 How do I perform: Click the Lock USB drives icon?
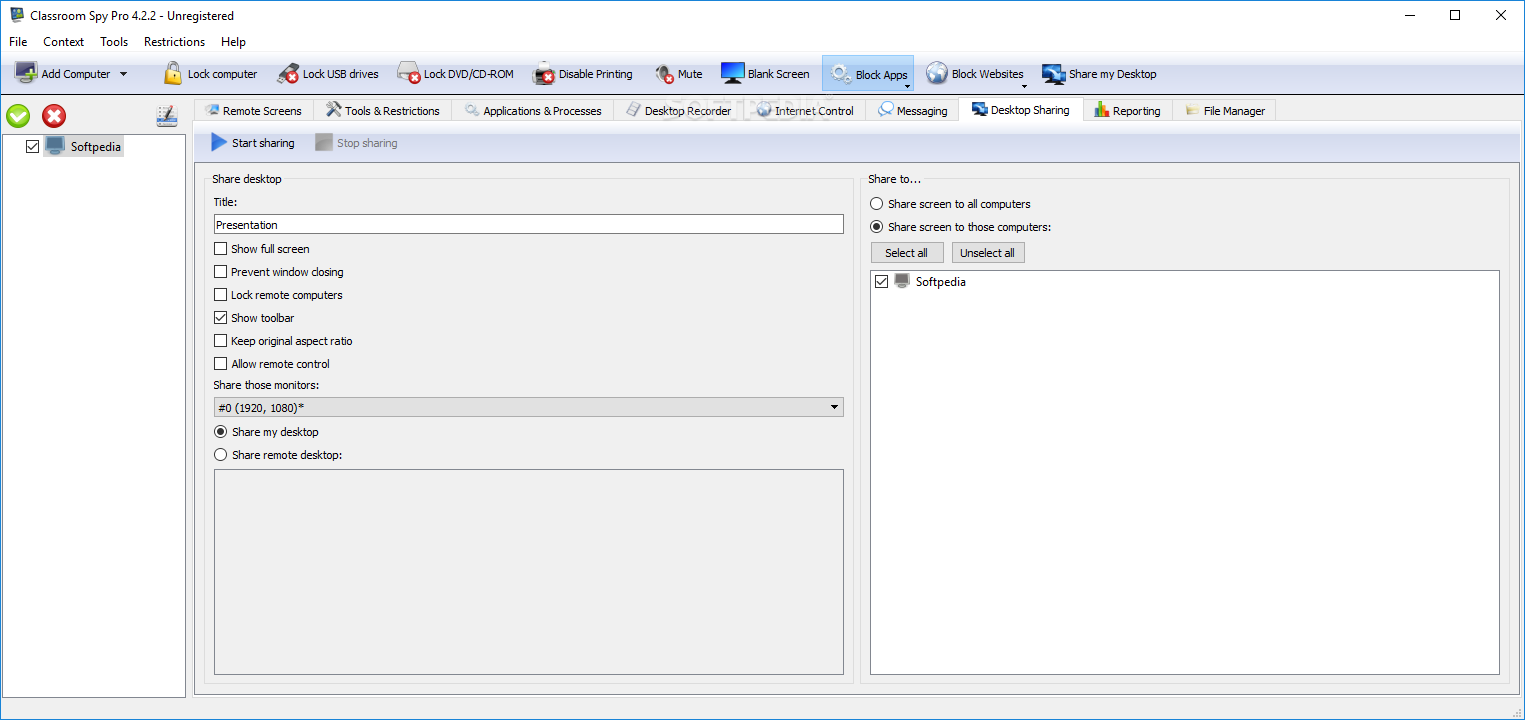coord(288,73)
